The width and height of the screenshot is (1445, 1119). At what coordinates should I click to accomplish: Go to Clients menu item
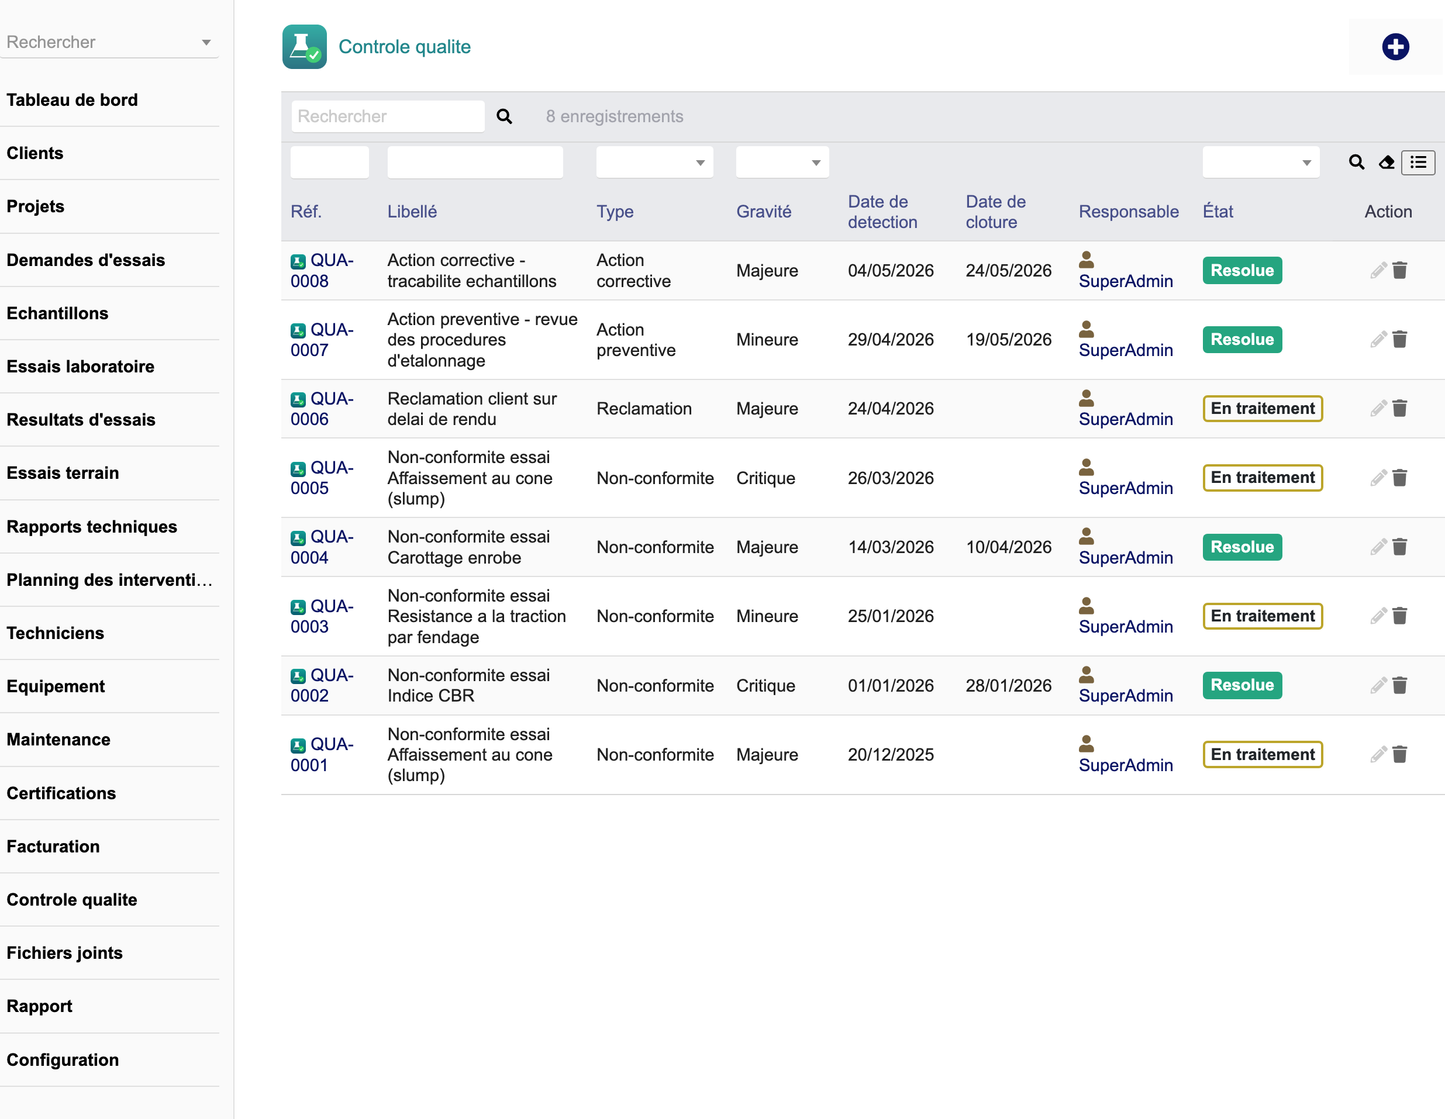[35, 153]
